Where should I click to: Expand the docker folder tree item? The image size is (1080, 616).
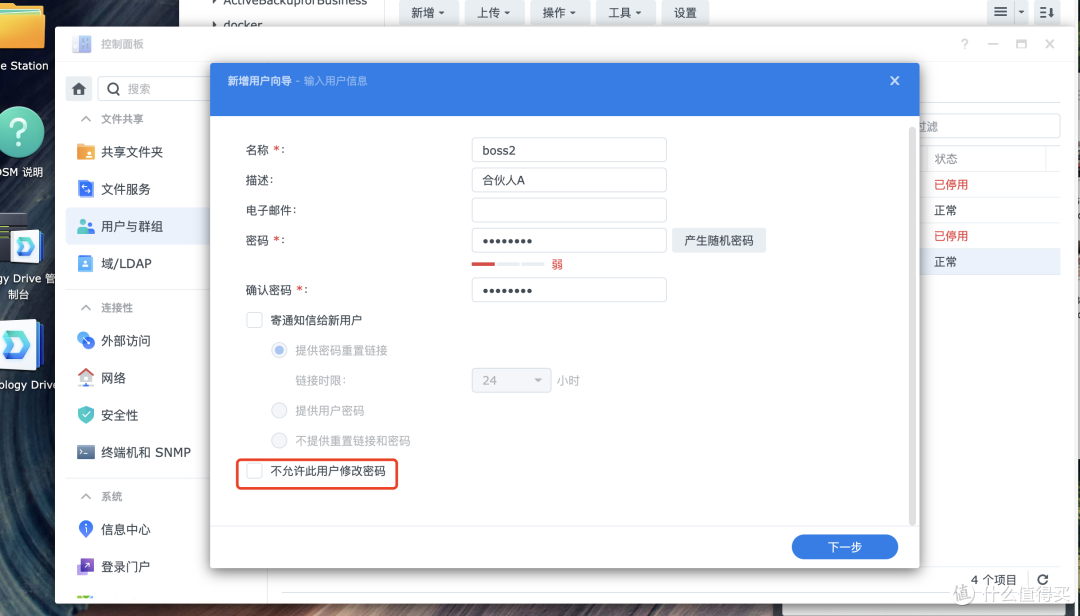(x=214, y=25)
